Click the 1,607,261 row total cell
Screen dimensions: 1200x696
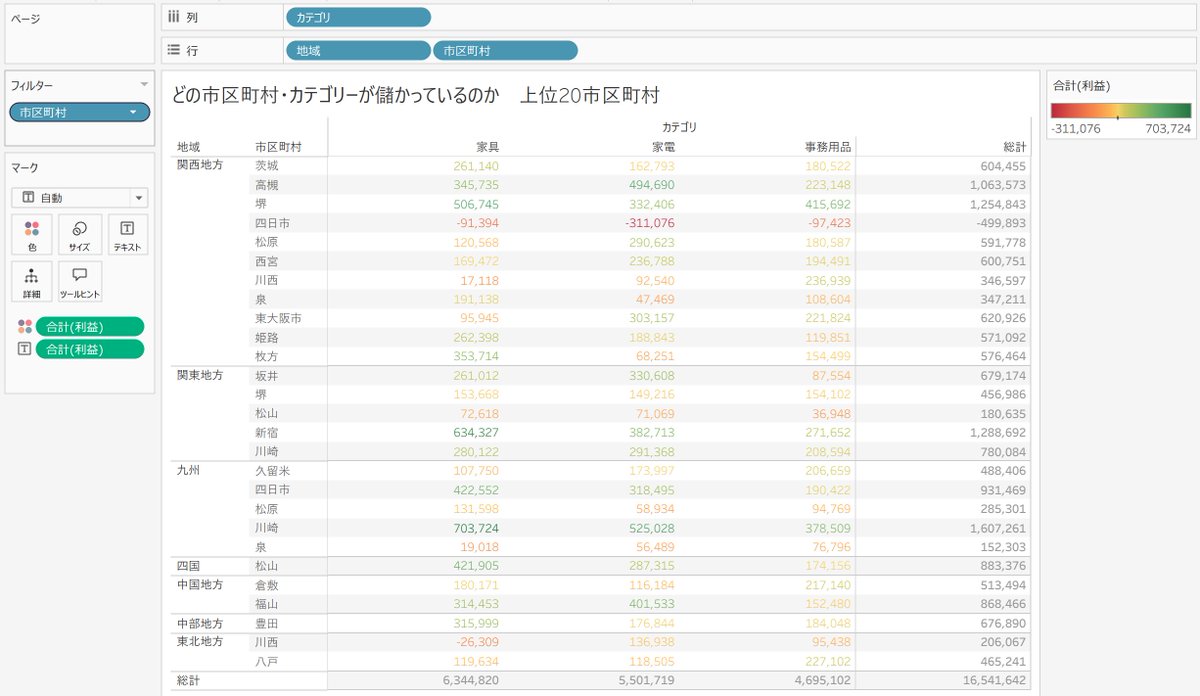point(998,528)
